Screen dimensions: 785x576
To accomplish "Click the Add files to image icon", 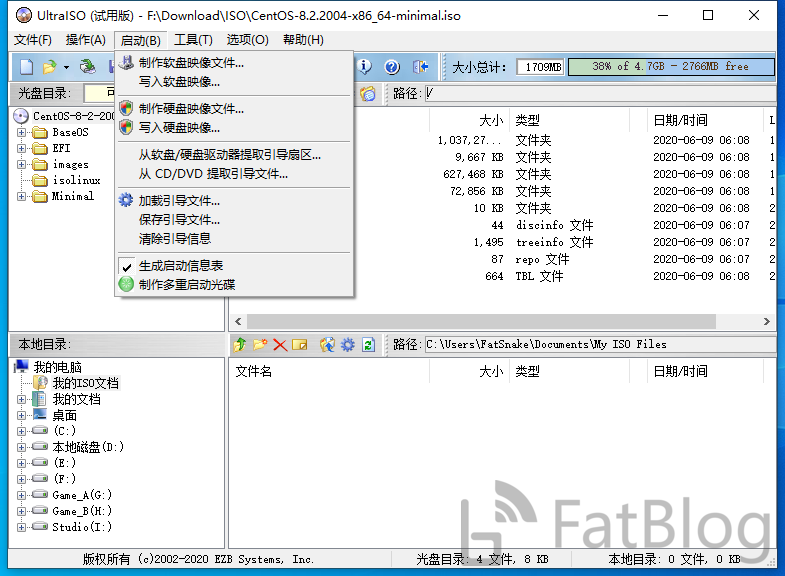I will 327,344.
